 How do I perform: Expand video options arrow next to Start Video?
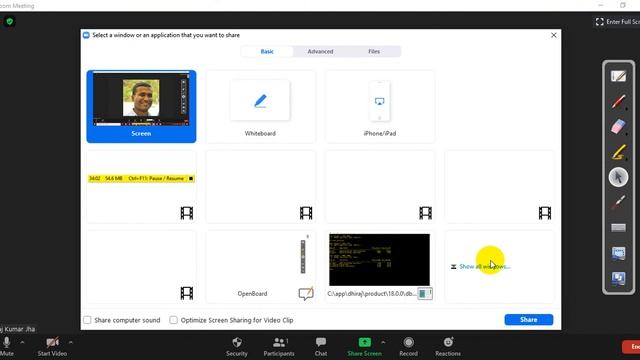(x=71, y=342)
